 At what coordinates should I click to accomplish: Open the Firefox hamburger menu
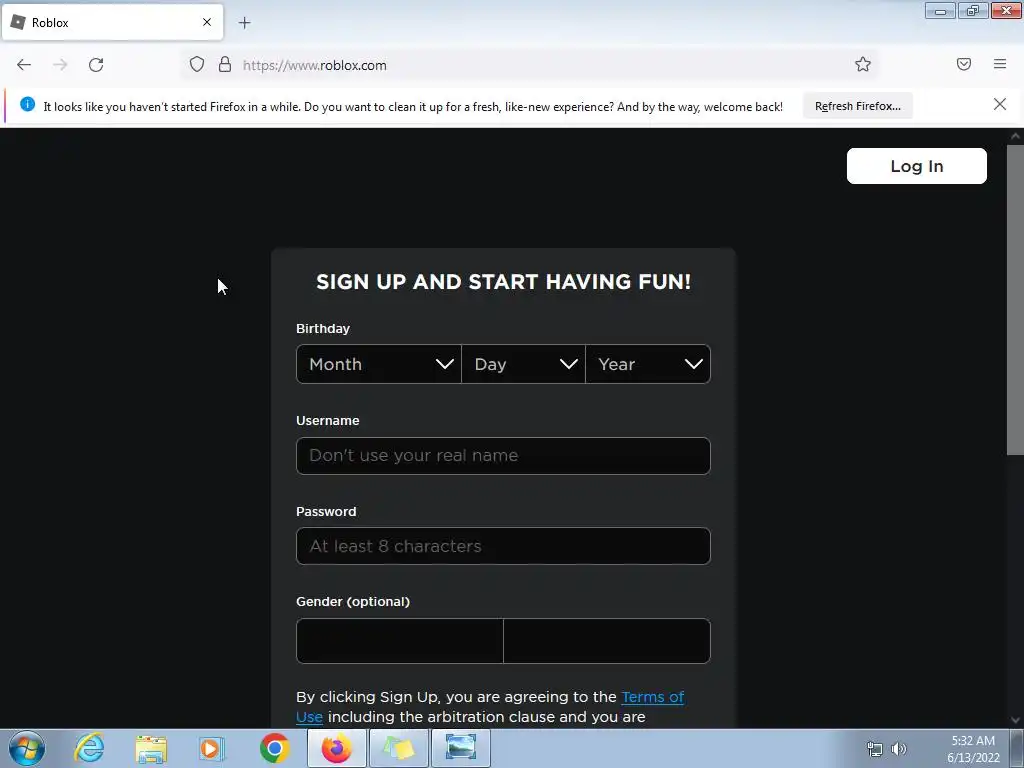pos(1000,64)
